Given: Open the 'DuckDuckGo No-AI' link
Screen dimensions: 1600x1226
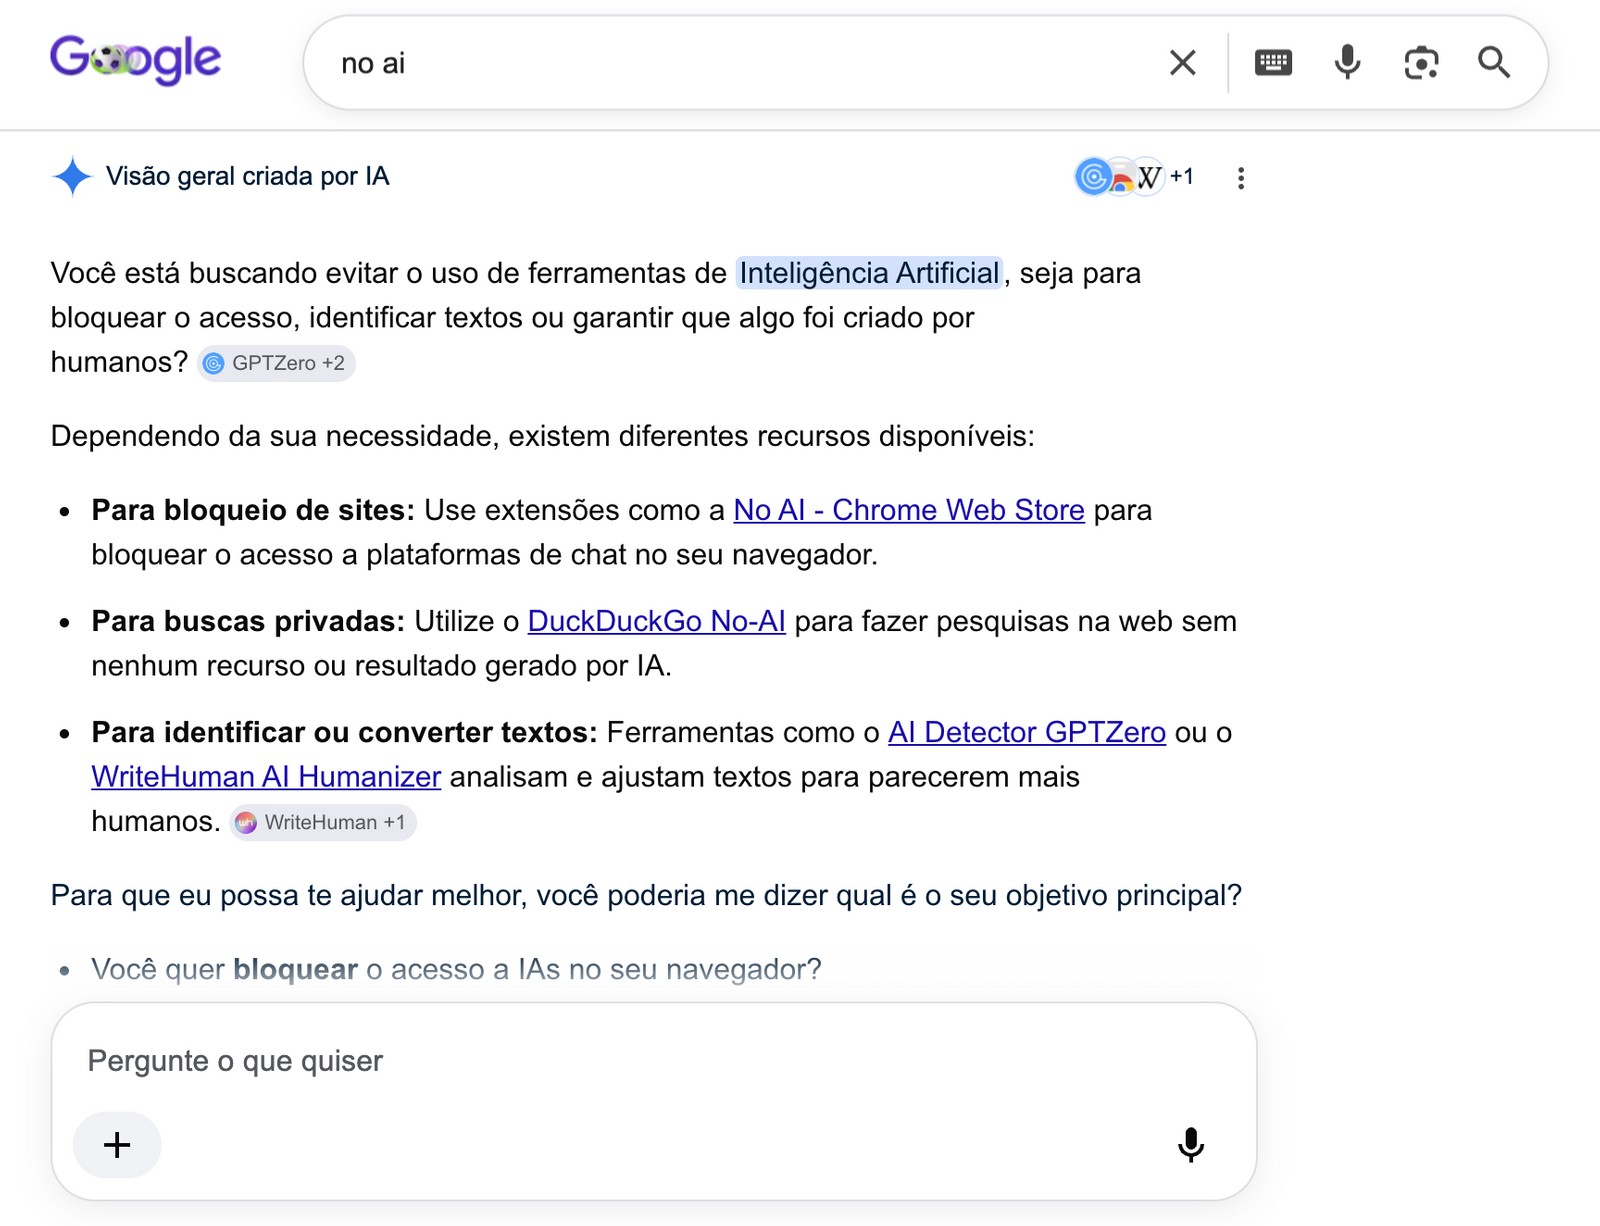Looking at the screenshot, I should [x=656, y=621].
